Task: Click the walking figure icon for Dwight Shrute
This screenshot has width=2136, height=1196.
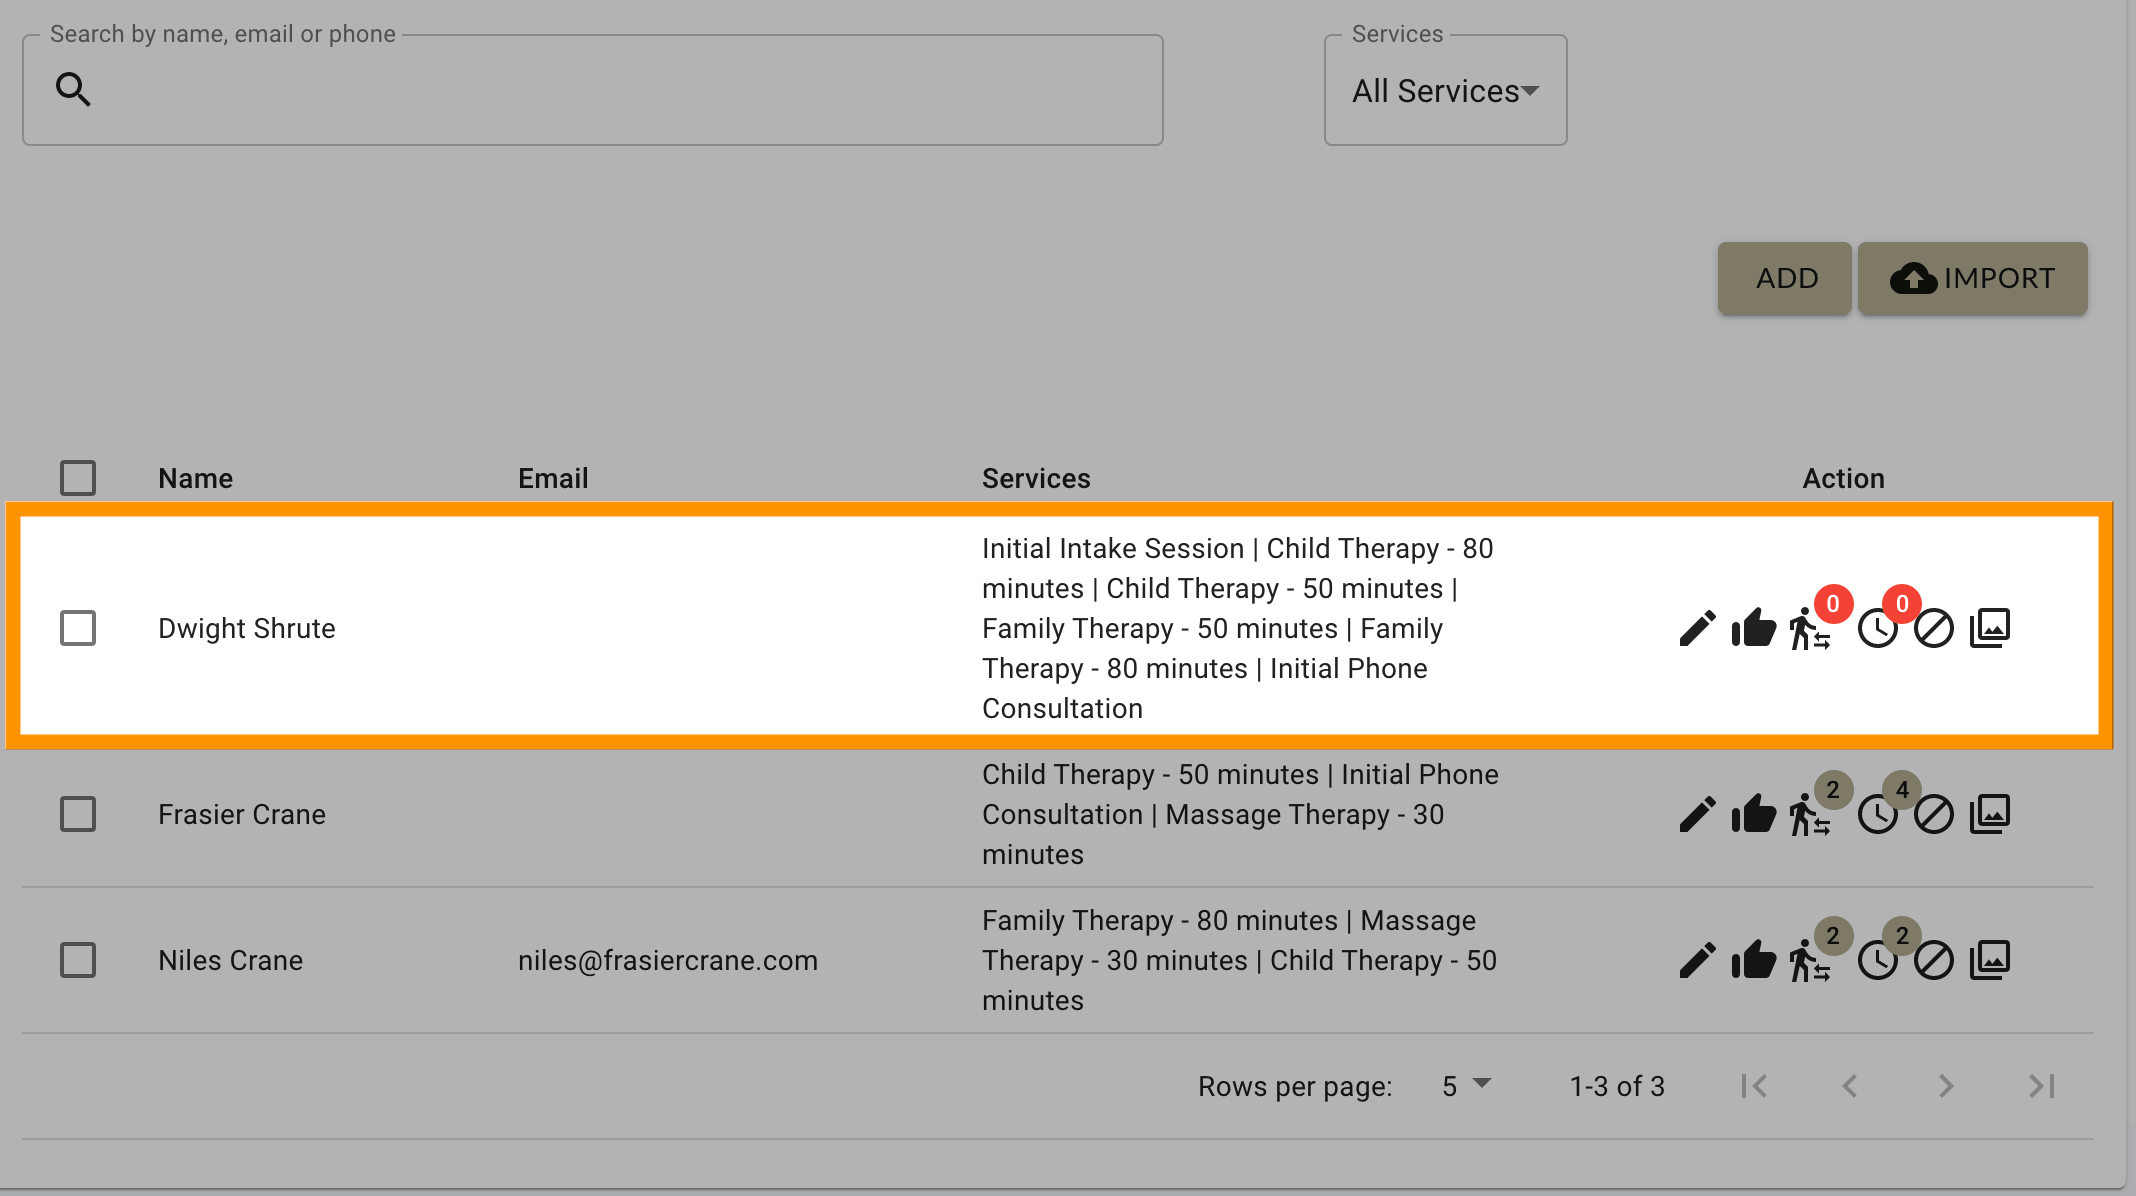Action: pos(1807,628)
